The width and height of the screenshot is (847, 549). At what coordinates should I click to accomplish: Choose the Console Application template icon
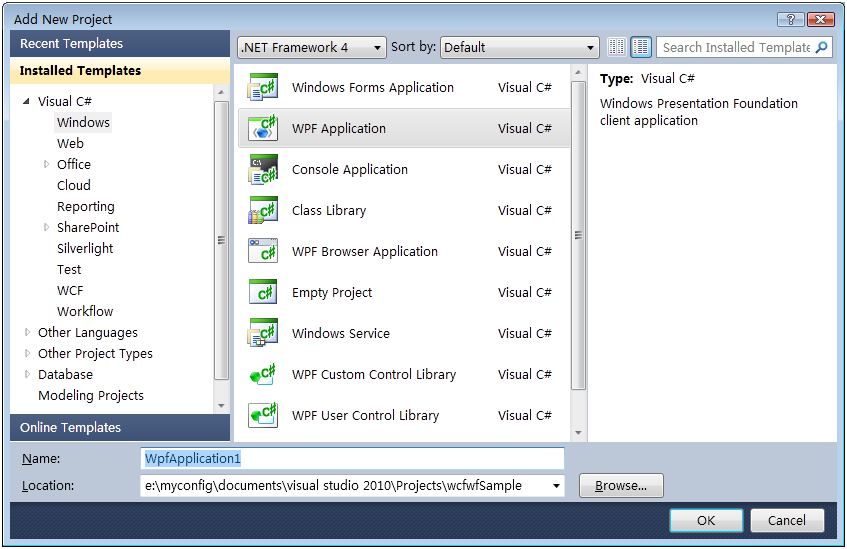pyautogui.click(x=263, y=169)
